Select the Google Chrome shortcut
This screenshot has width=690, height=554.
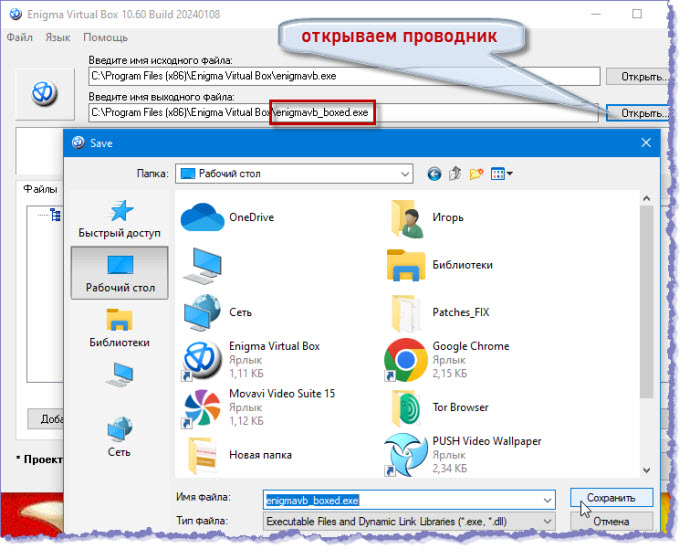coord(447,360)
